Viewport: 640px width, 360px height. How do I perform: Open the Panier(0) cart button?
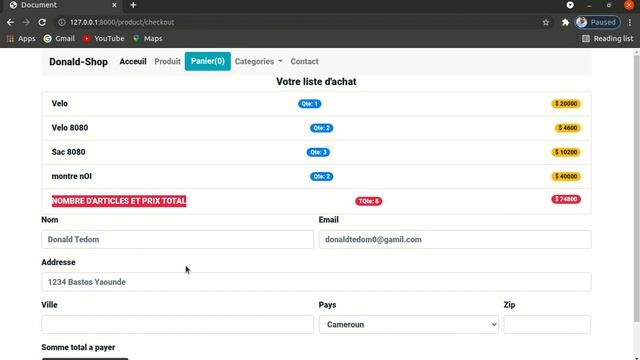tap(207, 61)
